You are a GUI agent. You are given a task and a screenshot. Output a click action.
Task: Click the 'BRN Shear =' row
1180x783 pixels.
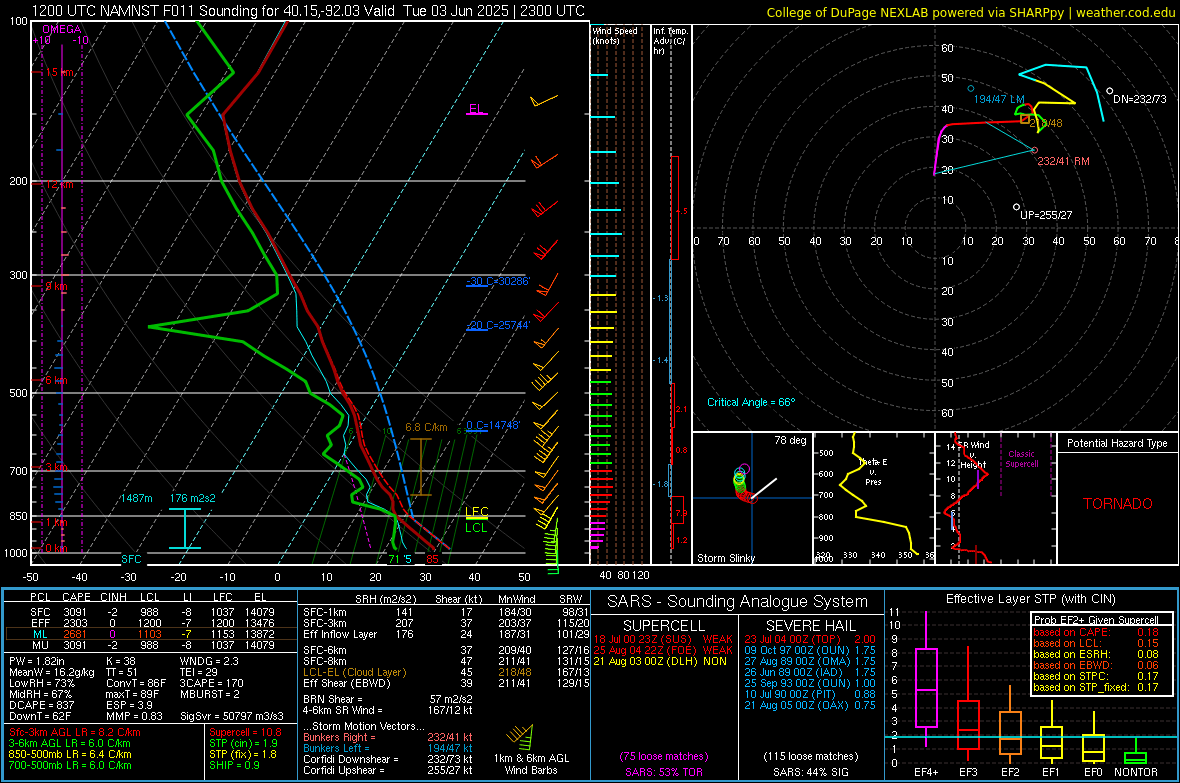pyautogui.click(x=388, y=699)
